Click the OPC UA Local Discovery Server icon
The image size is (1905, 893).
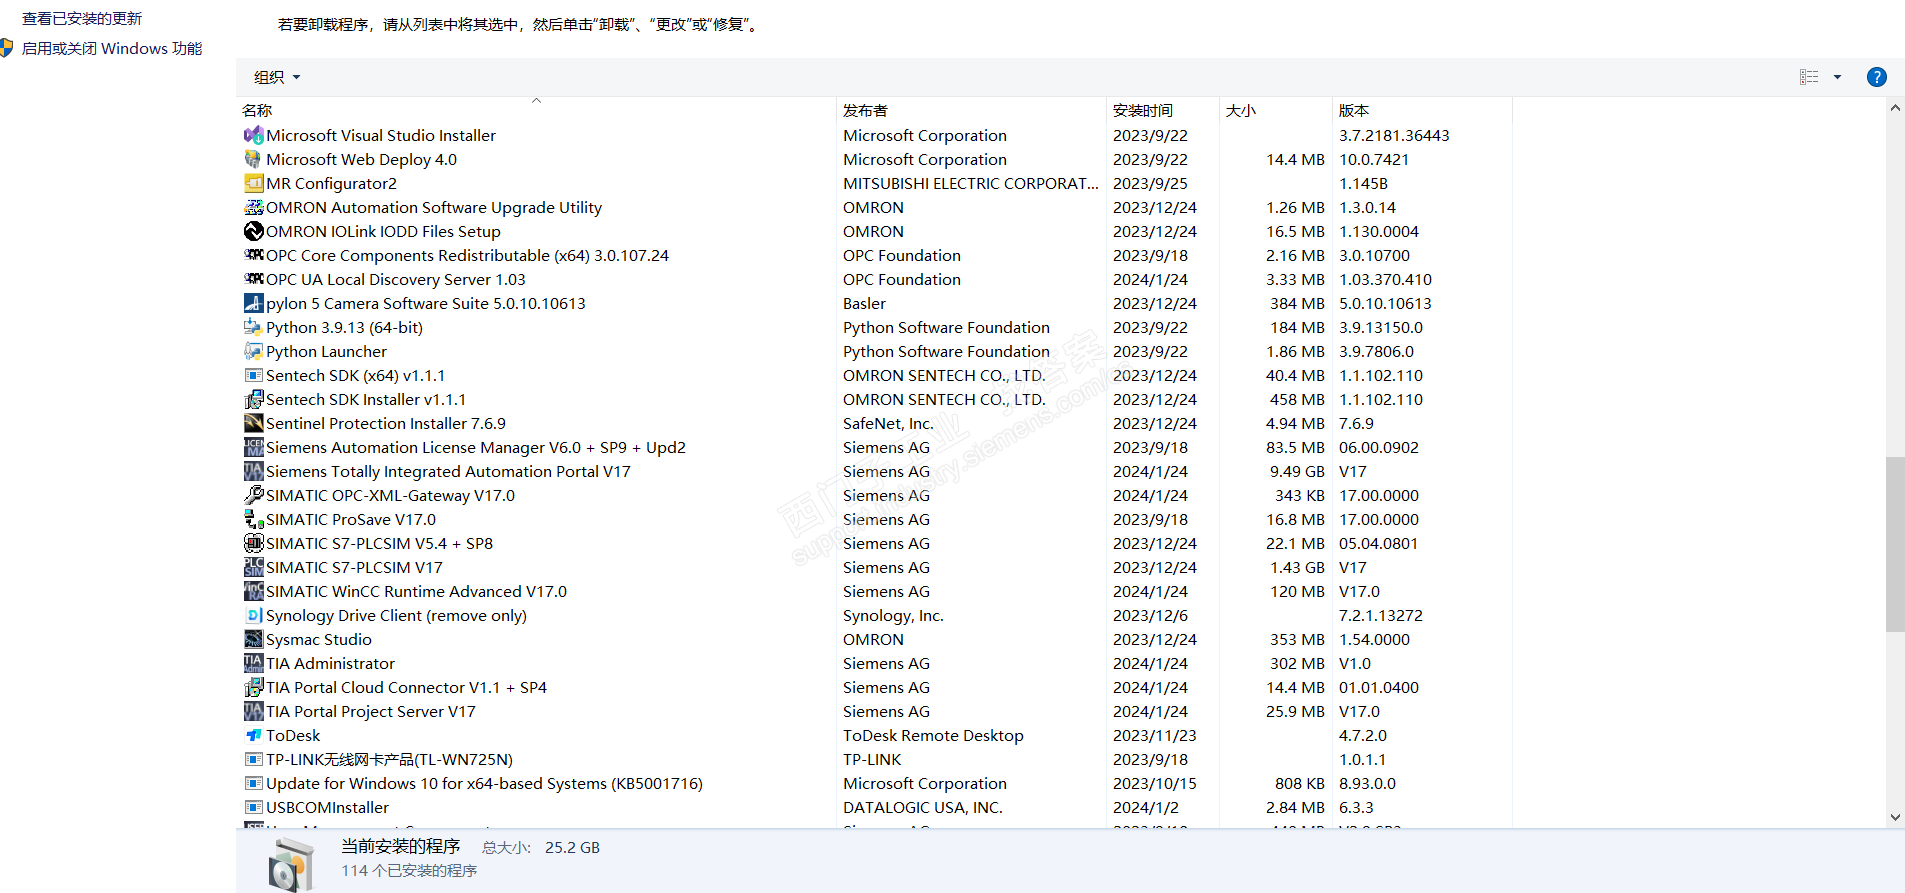coord(254,279)
